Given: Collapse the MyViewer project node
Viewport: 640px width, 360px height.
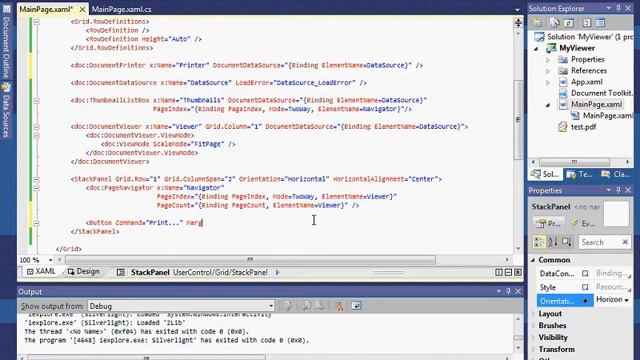Looking at the screenshot, I should tap(537, 49).
